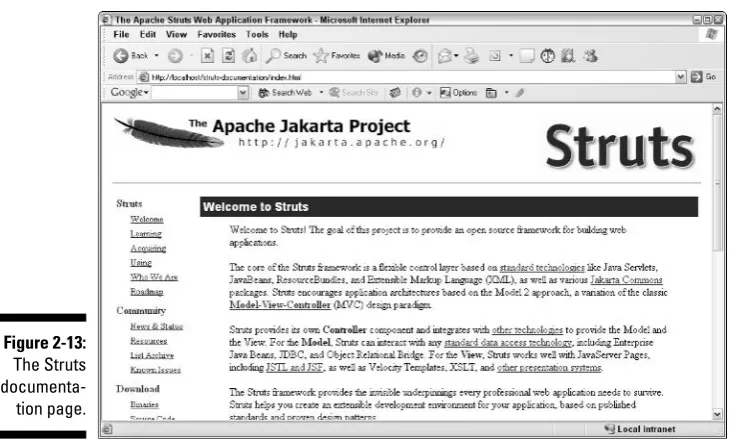Reload page with the Refresh icon
This screenshot has height=446, width=733.
pyautogui.click(x=229, y=56)
